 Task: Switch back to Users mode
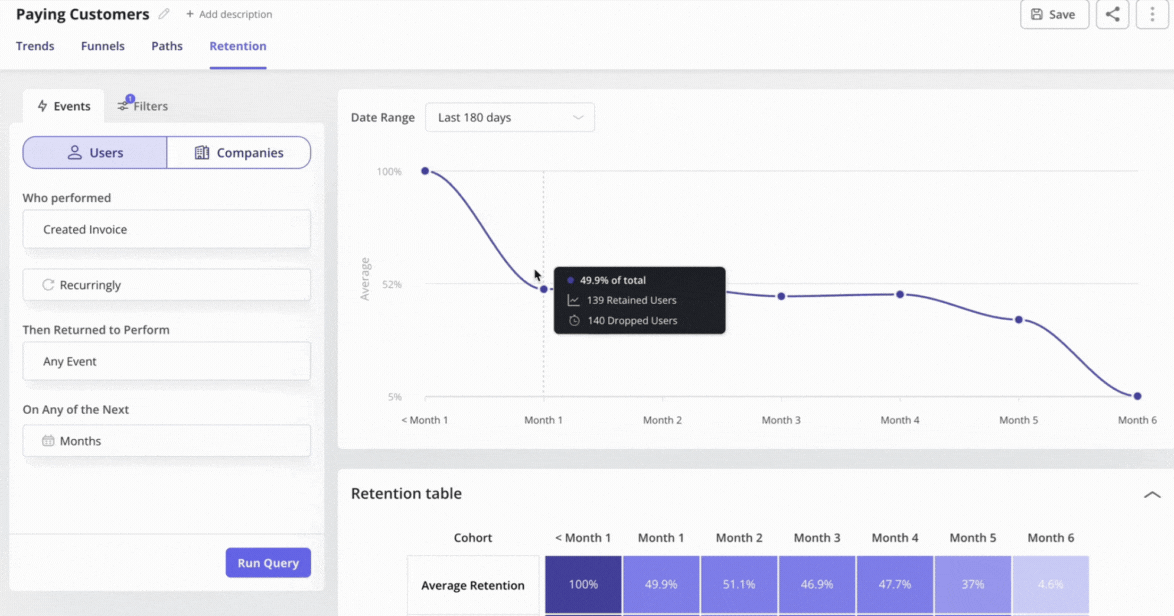[94, 152]
